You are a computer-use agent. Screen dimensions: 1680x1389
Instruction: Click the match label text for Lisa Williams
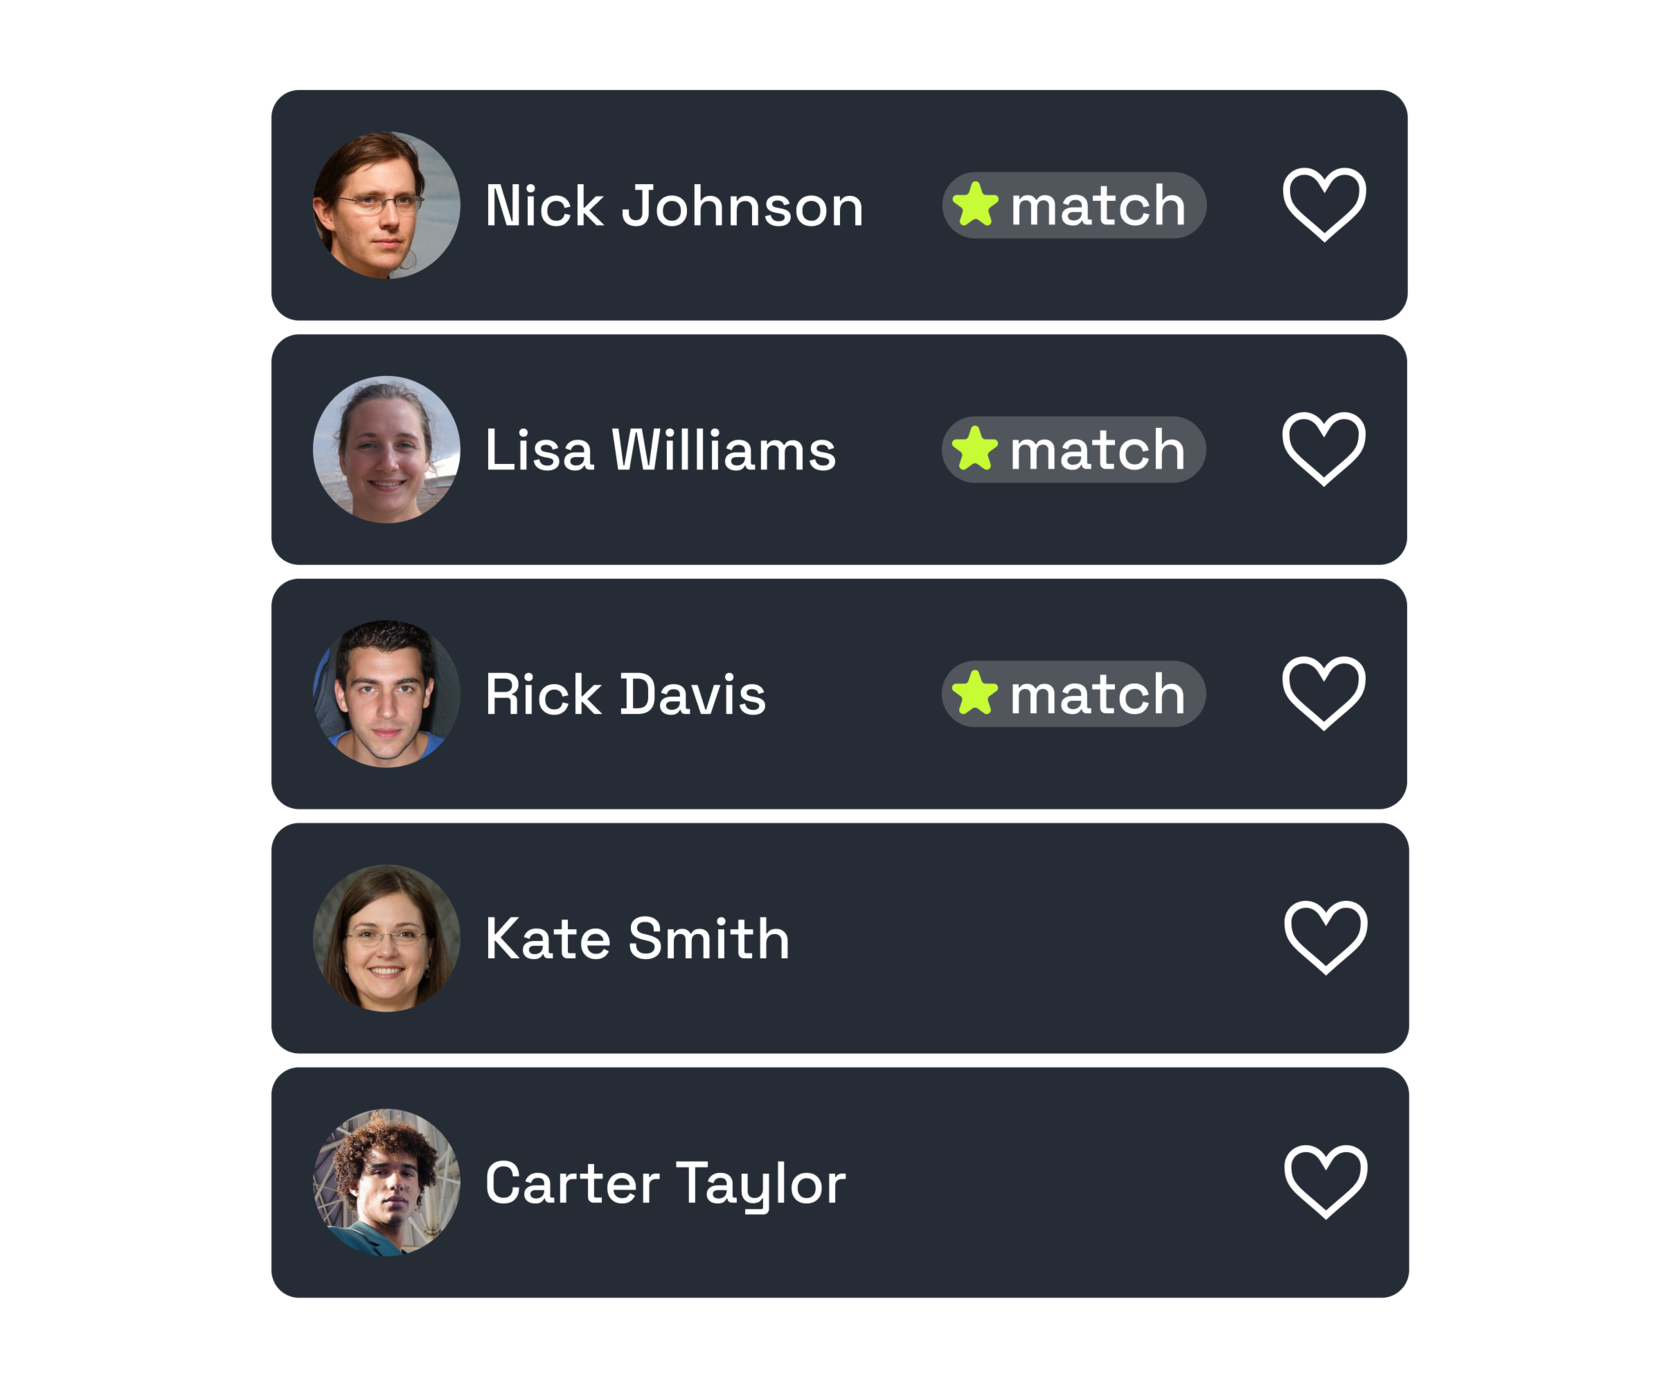coord(1097,450)
